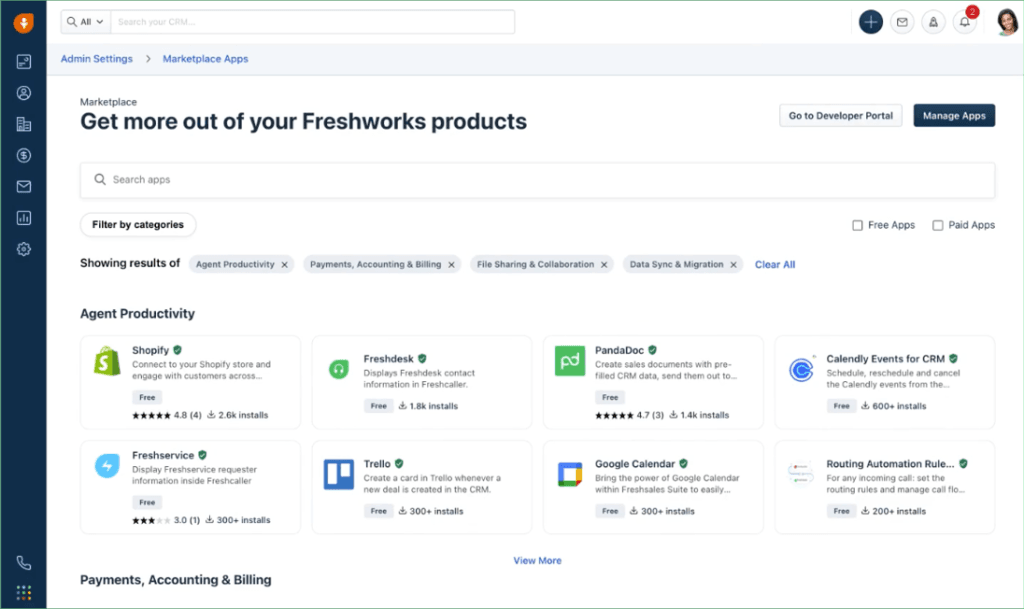This screenshot has height=609, width=1024.
Task: Focus the Search apps field
Action: tap(537, 180)
